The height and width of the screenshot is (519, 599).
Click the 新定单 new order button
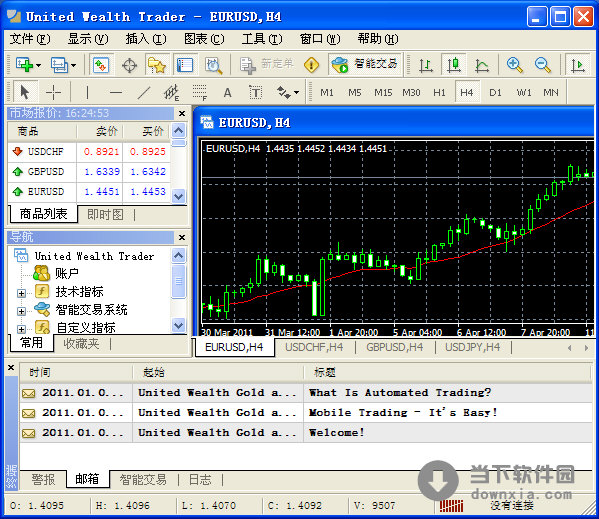[x=267, y=65]
